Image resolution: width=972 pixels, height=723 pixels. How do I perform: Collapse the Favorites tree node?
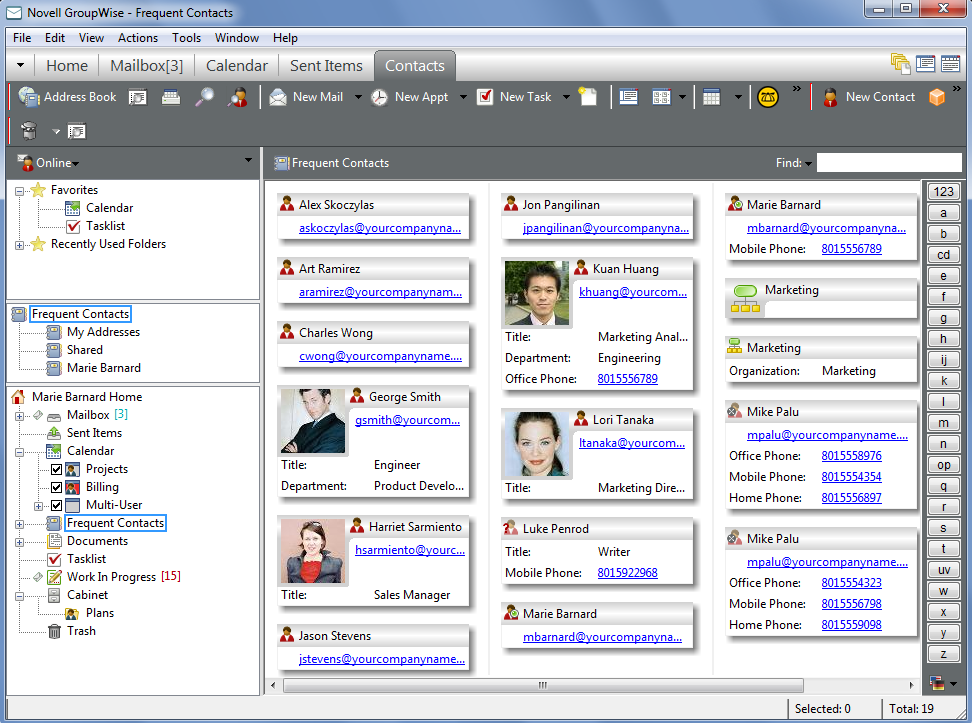tap(20, 191)
